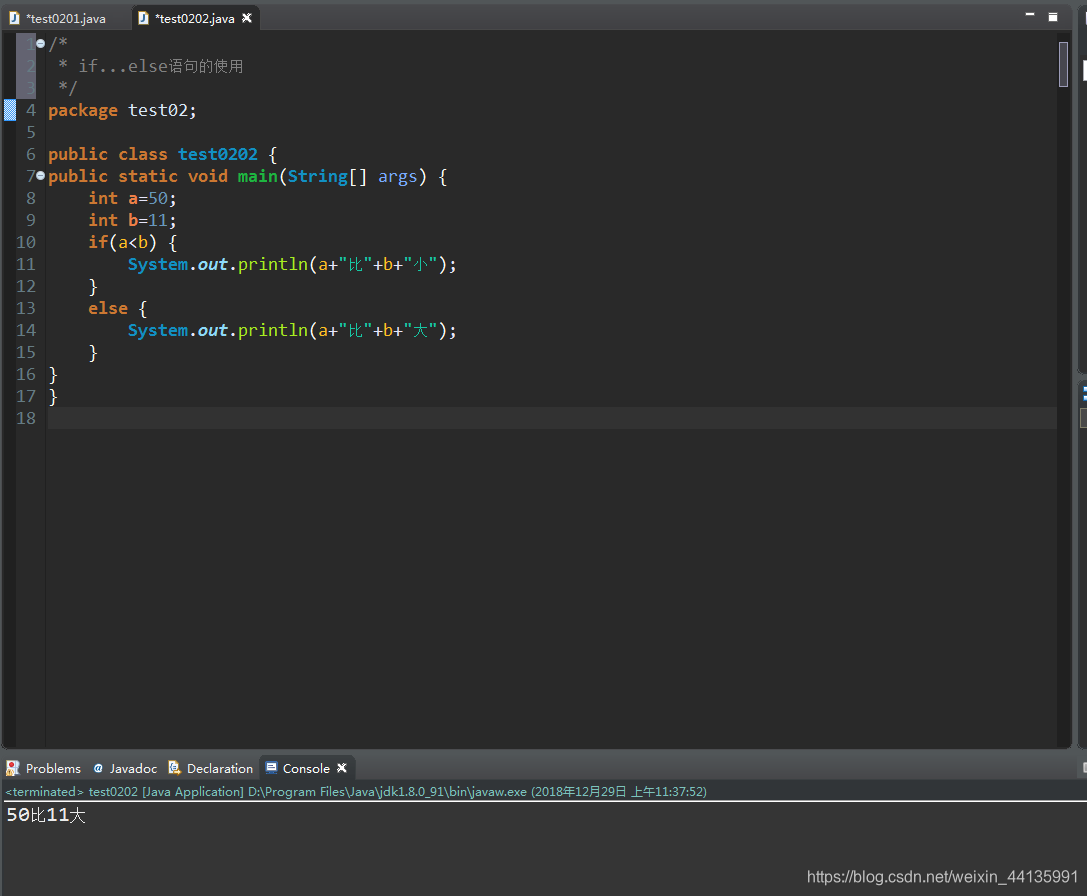Click the println statement on line 14

[292, 330]
